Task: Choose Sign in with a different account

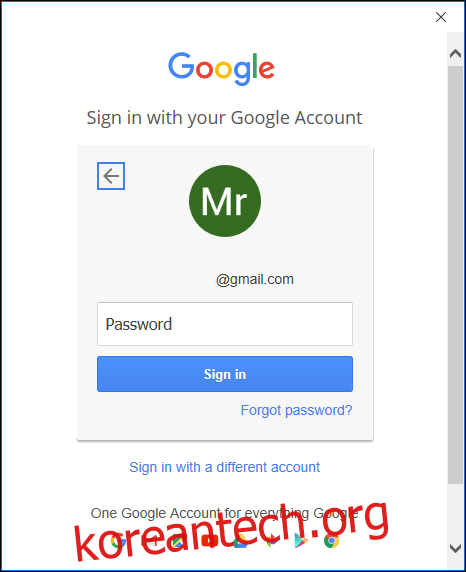Action: coord(224,467)
